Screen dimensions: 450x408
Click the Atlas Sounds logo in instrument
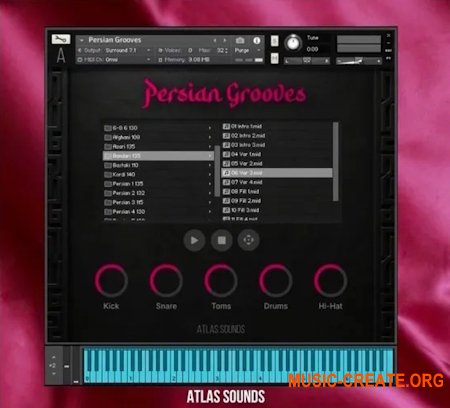pos(221,329)
